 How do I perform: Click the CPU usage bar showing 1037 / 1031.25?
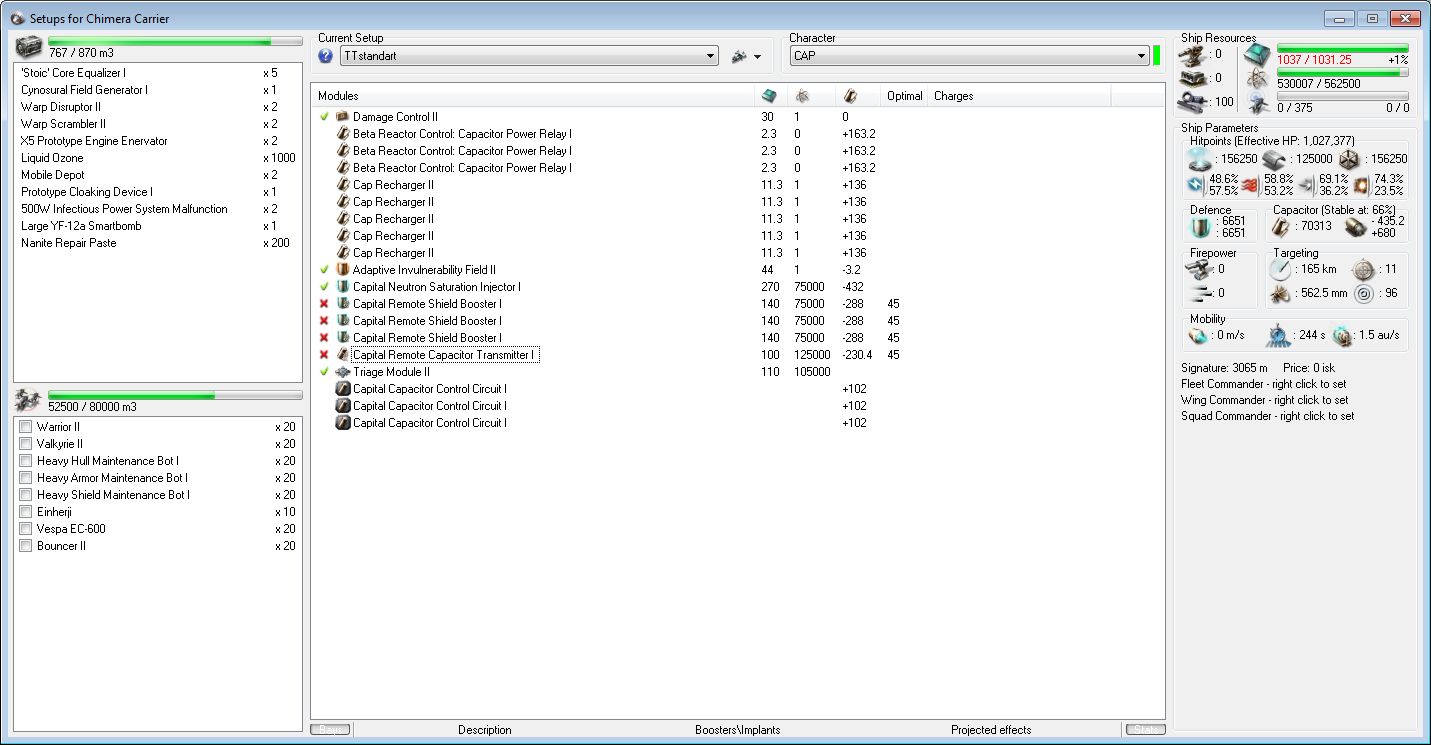click(x=1342, y=48)
